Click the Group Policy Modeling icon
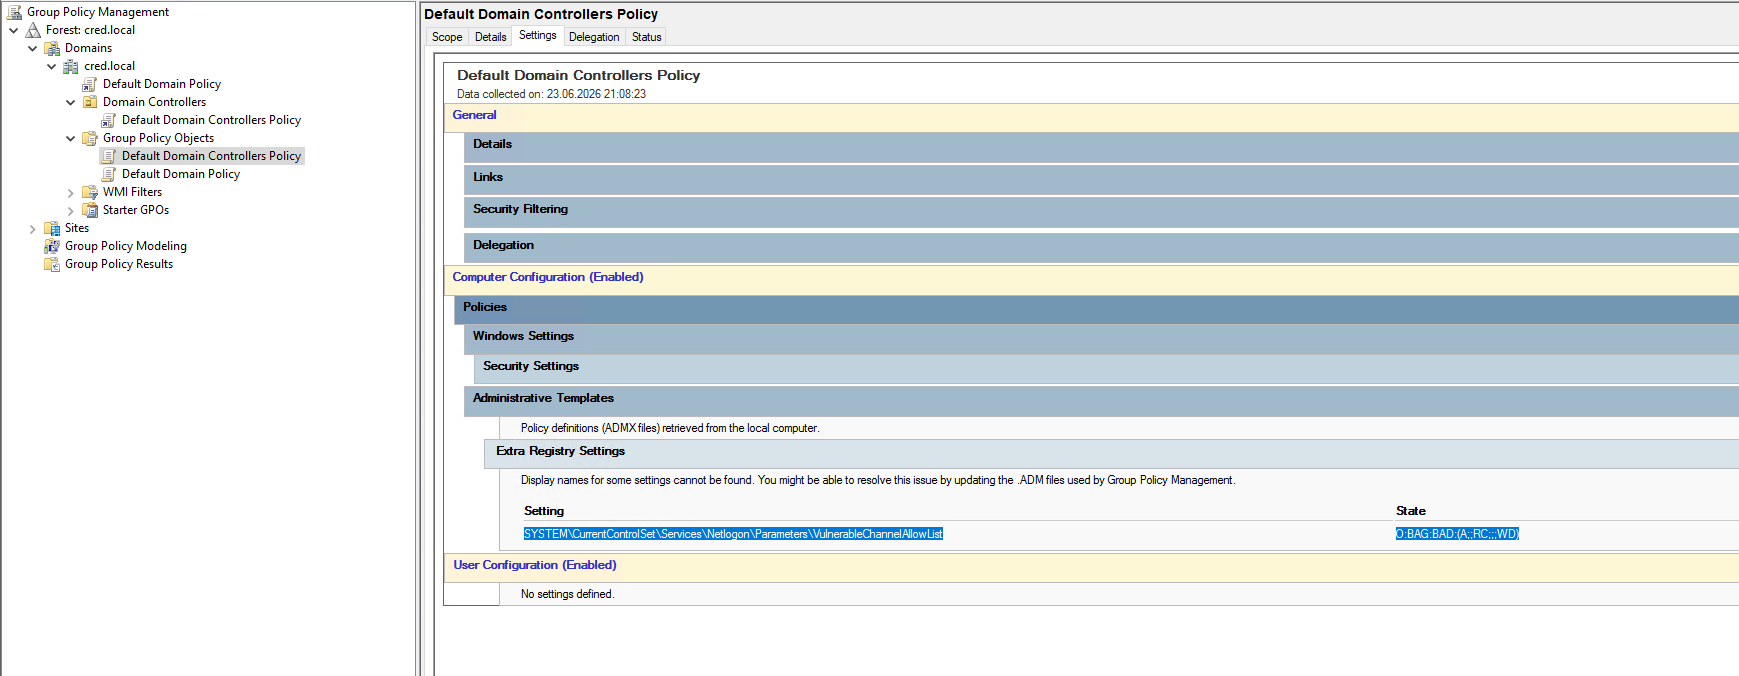 pyautogui.click(x=52, y=246)
